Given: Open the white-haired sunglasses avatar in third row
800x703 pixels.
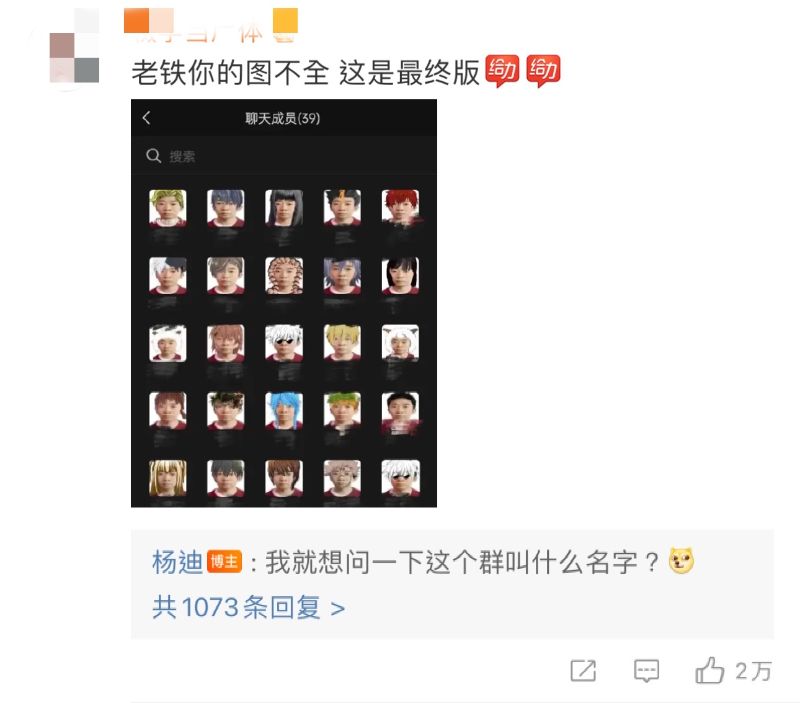Looking at the screenshot, I should coord(284,343).
